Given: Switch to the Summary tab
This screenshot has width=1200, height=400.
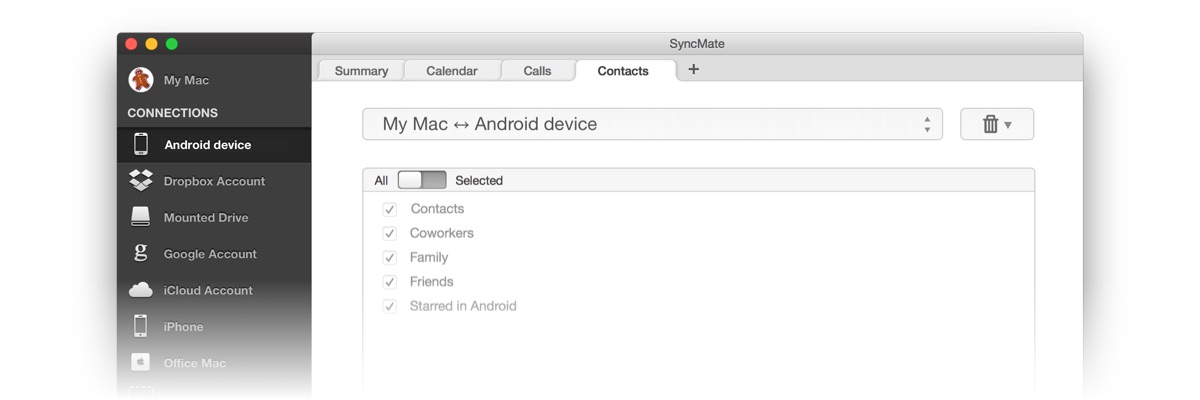Looking at the screenshot, I should coord(361,71).
